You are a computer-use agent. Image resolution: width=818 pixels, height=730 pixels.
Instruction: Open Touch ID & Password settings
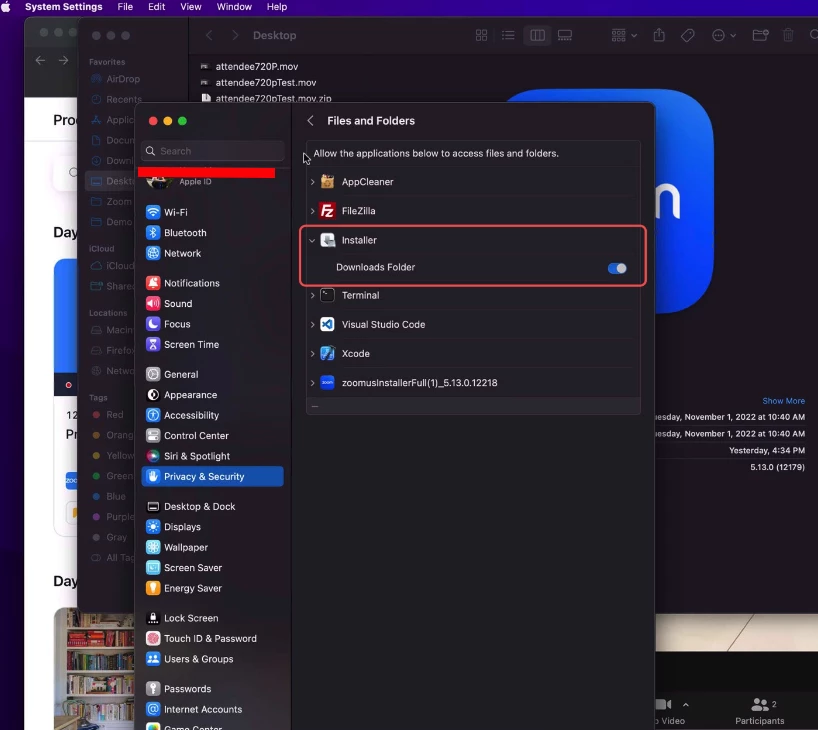pos(212,638)
